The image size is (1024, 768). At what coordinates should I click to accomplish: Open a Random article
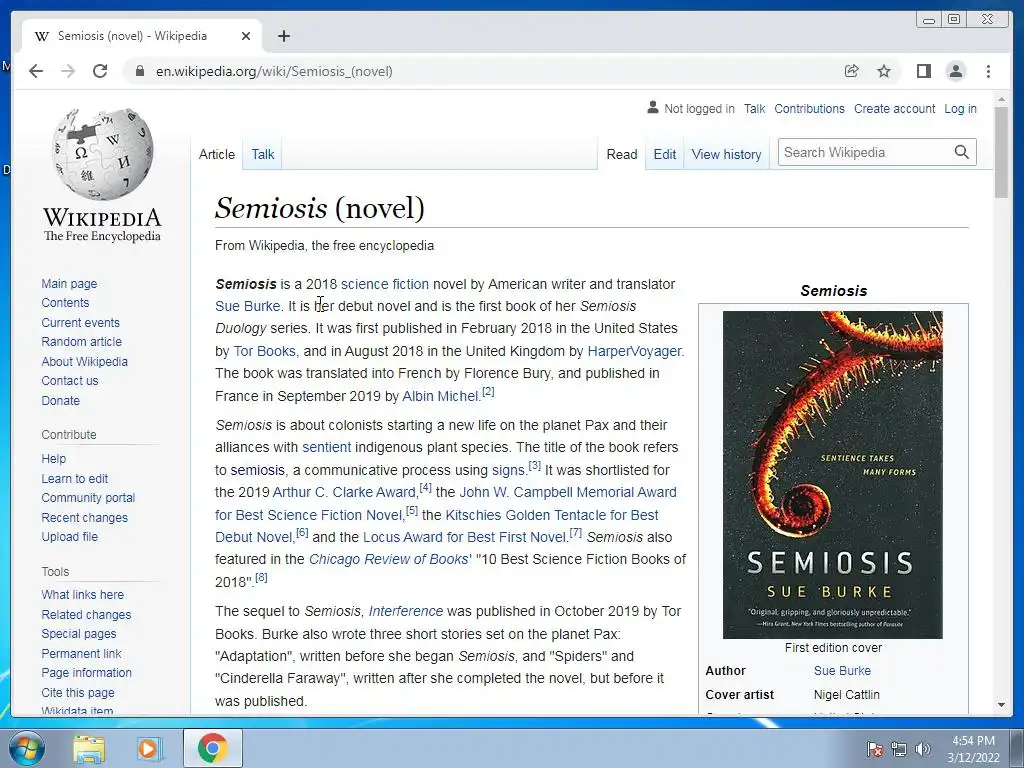(82, 342)
